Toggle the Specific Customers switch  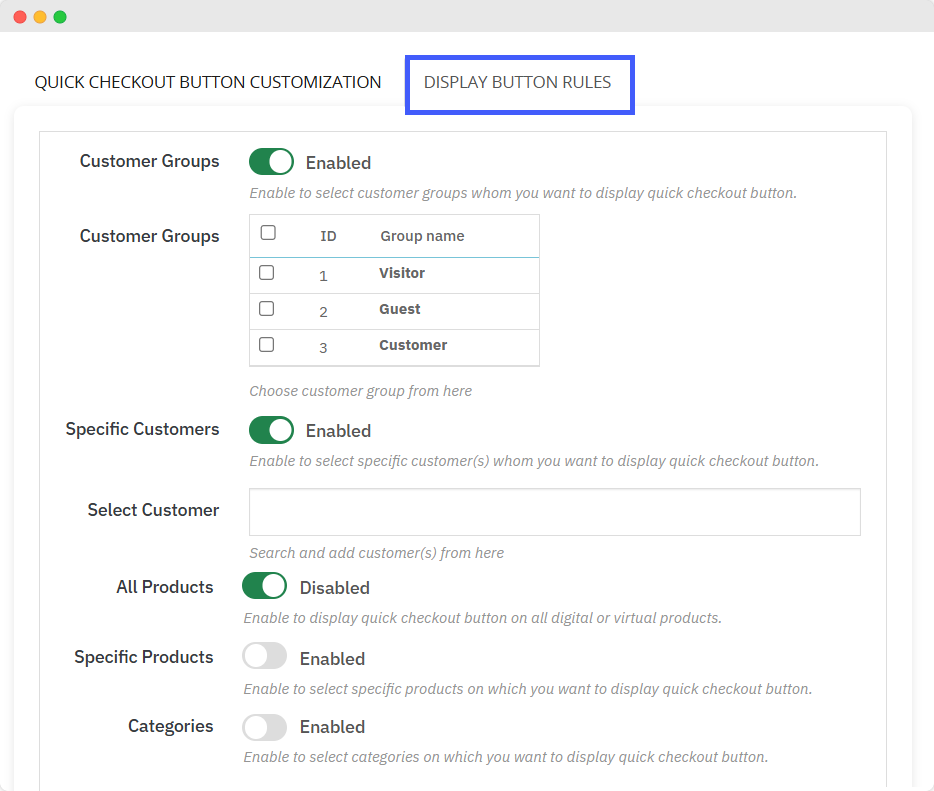[271, 430]
